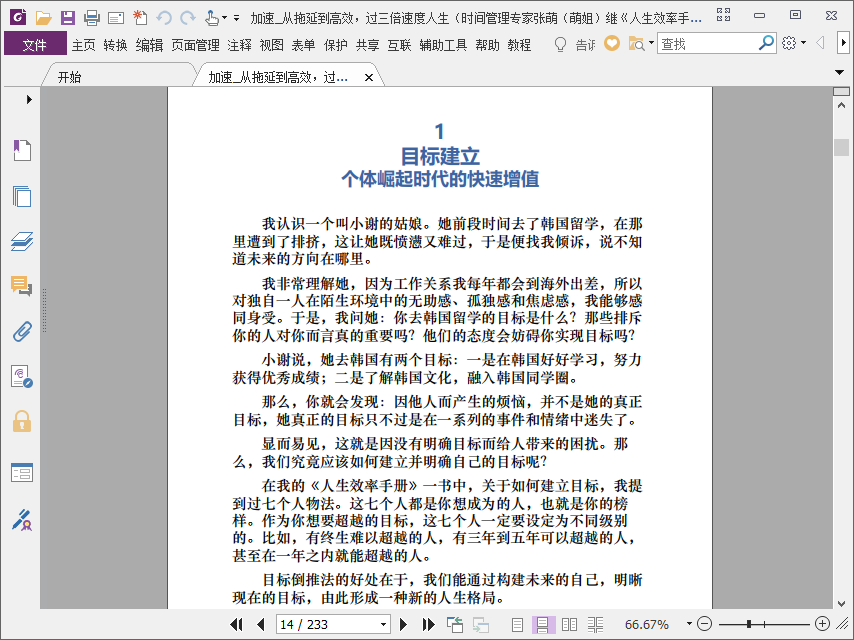Image resolution: width=854 pixels, height=640 pixels.
Task: Undo the last action
Action: [x=164, y=18]
